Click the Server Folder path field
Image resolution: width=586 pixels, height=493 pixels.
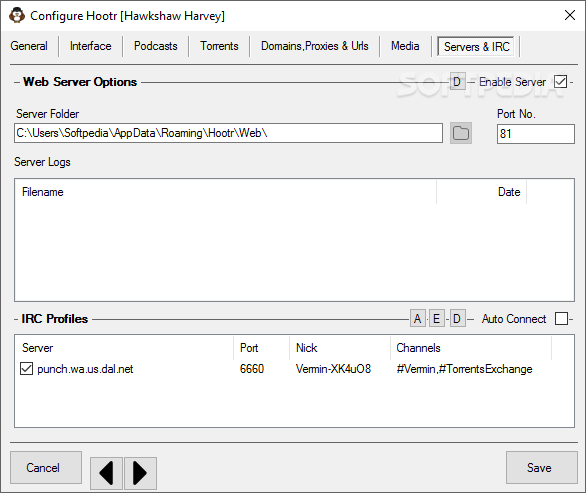228,133
